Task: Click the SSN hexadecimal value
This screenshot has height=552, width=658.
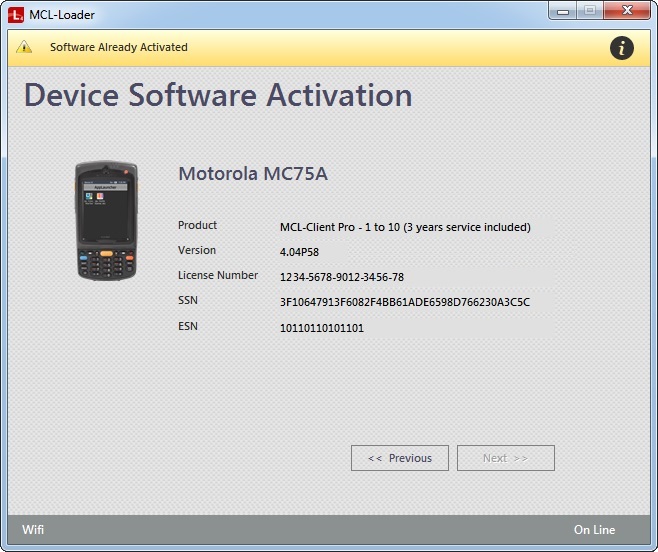Action: 404,302
